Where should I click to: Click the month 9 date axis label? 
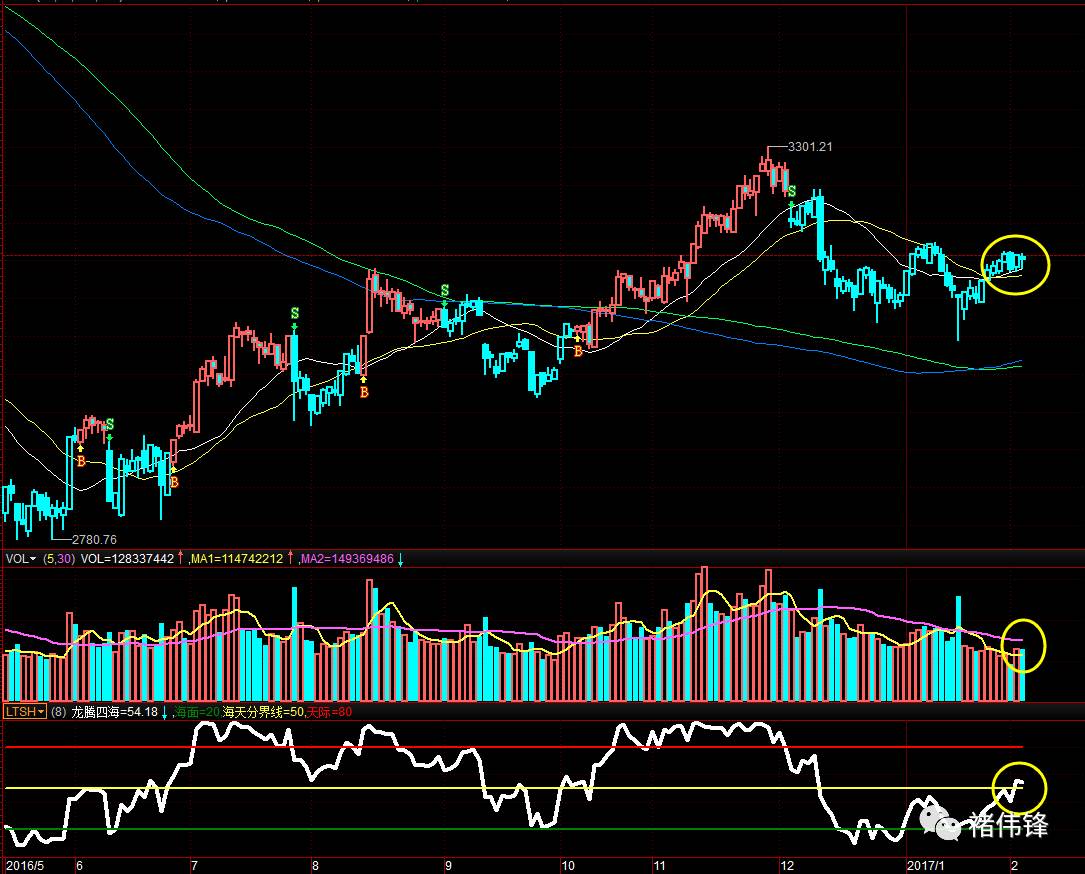click(x=448, y=866)
